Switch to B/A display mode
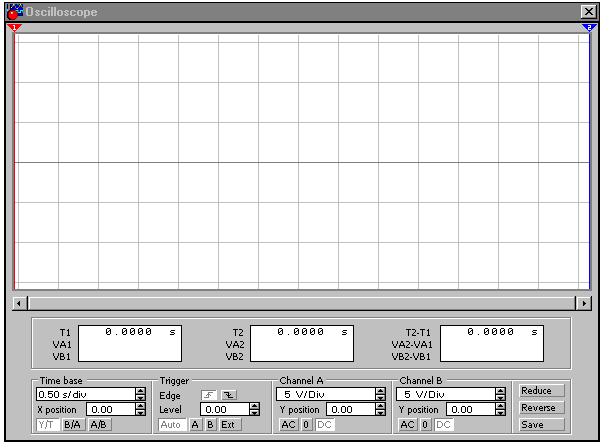Viewport: 607px width, 445px height. point(73,424)
